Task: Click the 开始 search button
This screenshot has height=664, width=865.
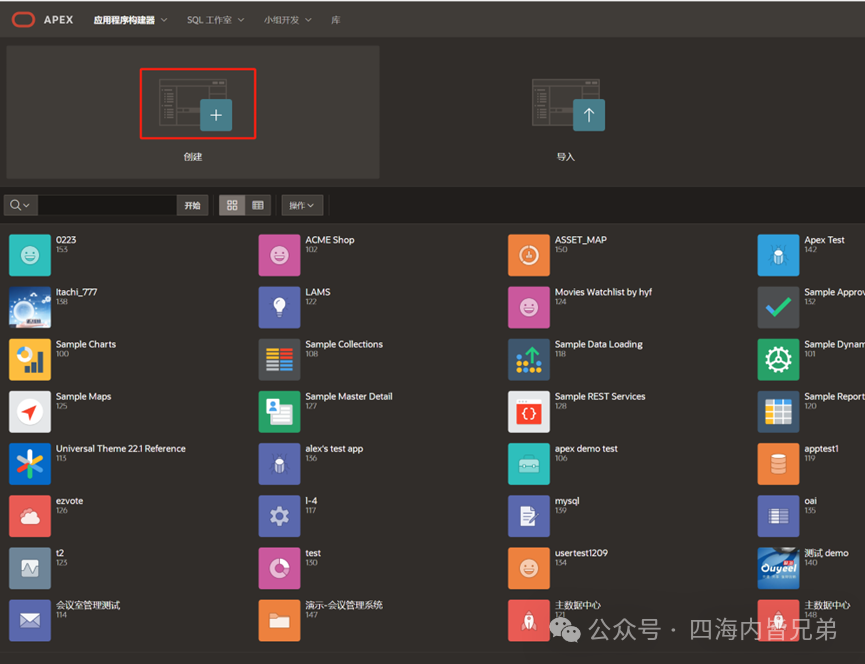Action: [x=193, y=205]
